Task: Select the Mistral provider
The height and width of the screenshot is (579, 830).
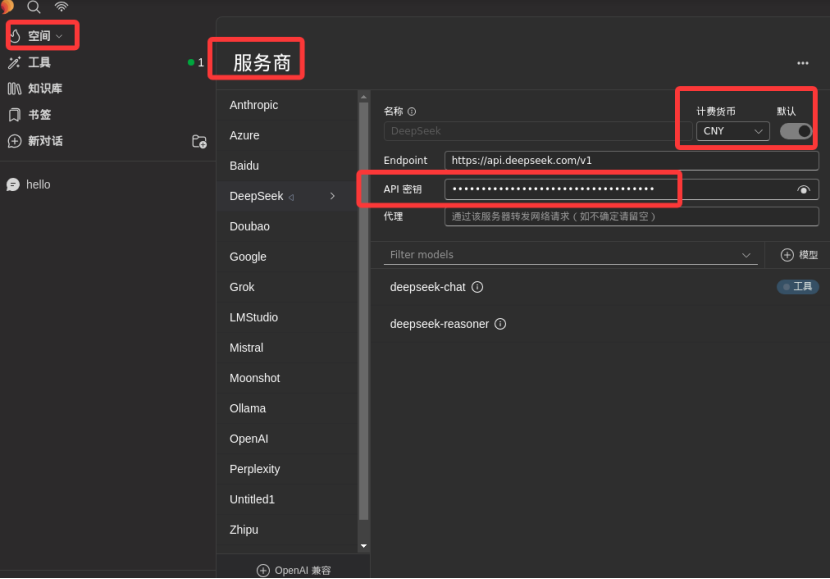Action: coord(287,348)
